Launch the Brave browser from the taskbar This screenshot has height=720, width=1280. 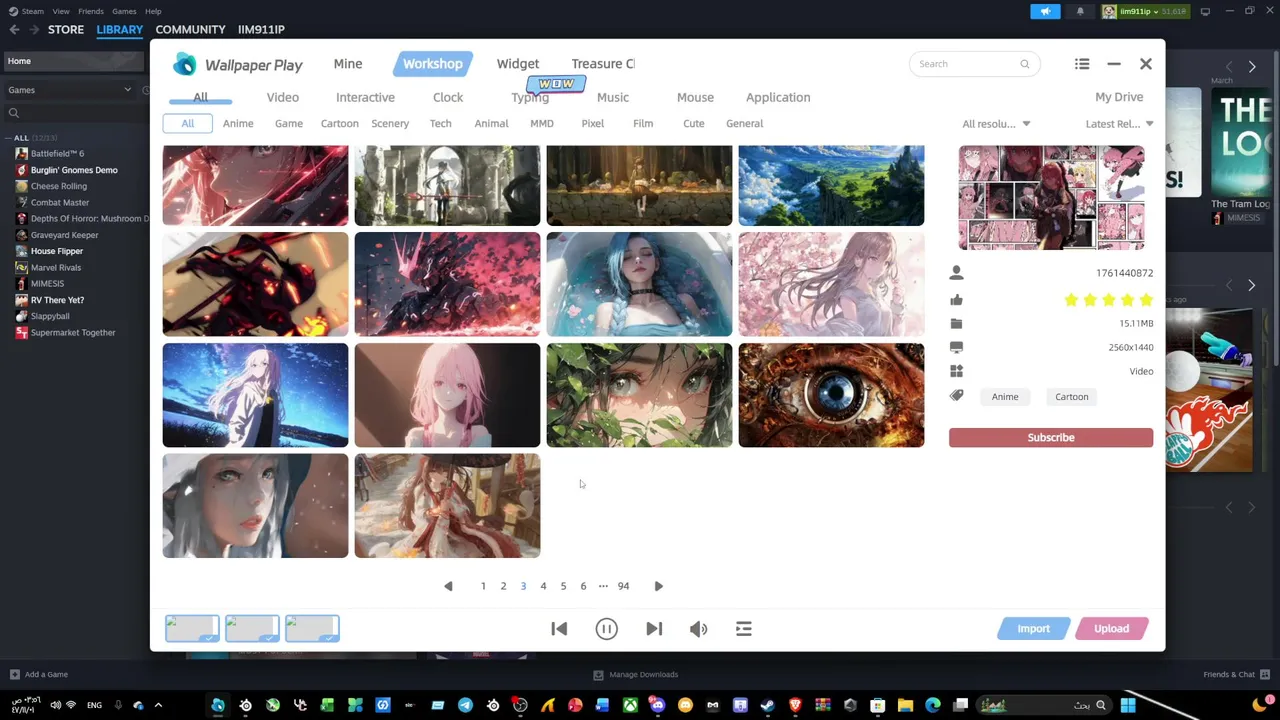[x=795, y=705]
